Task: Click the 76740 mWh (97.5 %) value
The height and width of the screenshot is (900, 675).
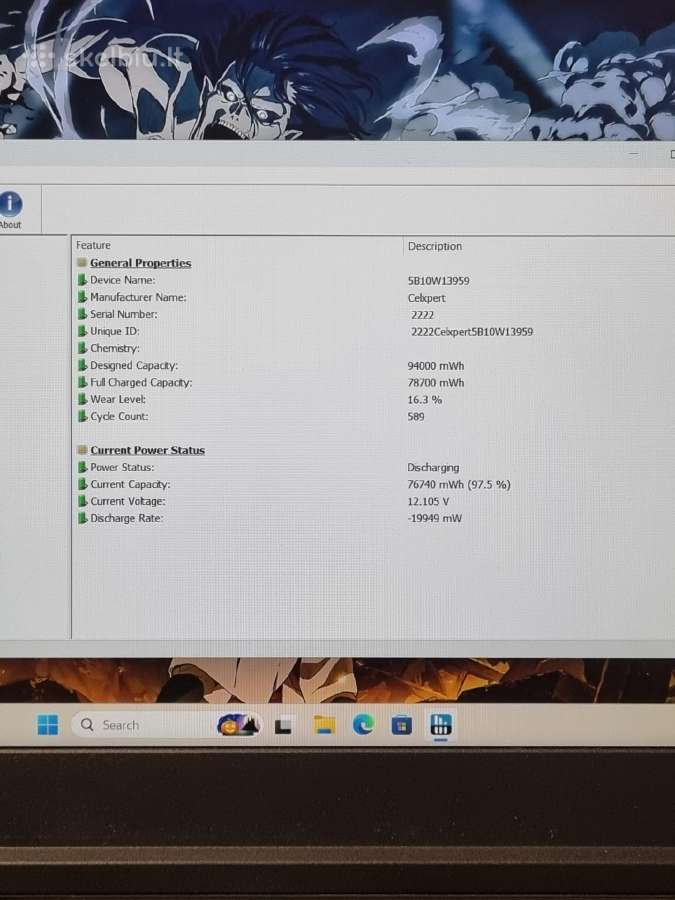Action: (459, 484)
